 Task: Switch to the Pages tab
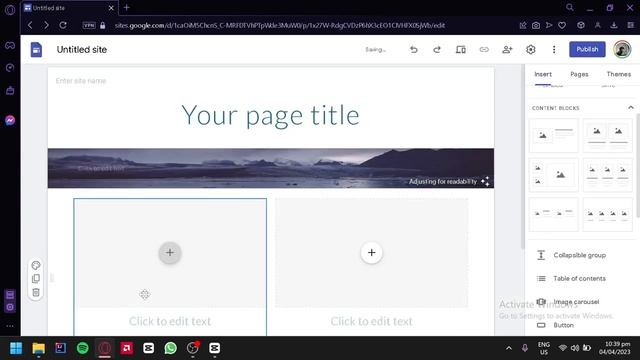[579, 74]
